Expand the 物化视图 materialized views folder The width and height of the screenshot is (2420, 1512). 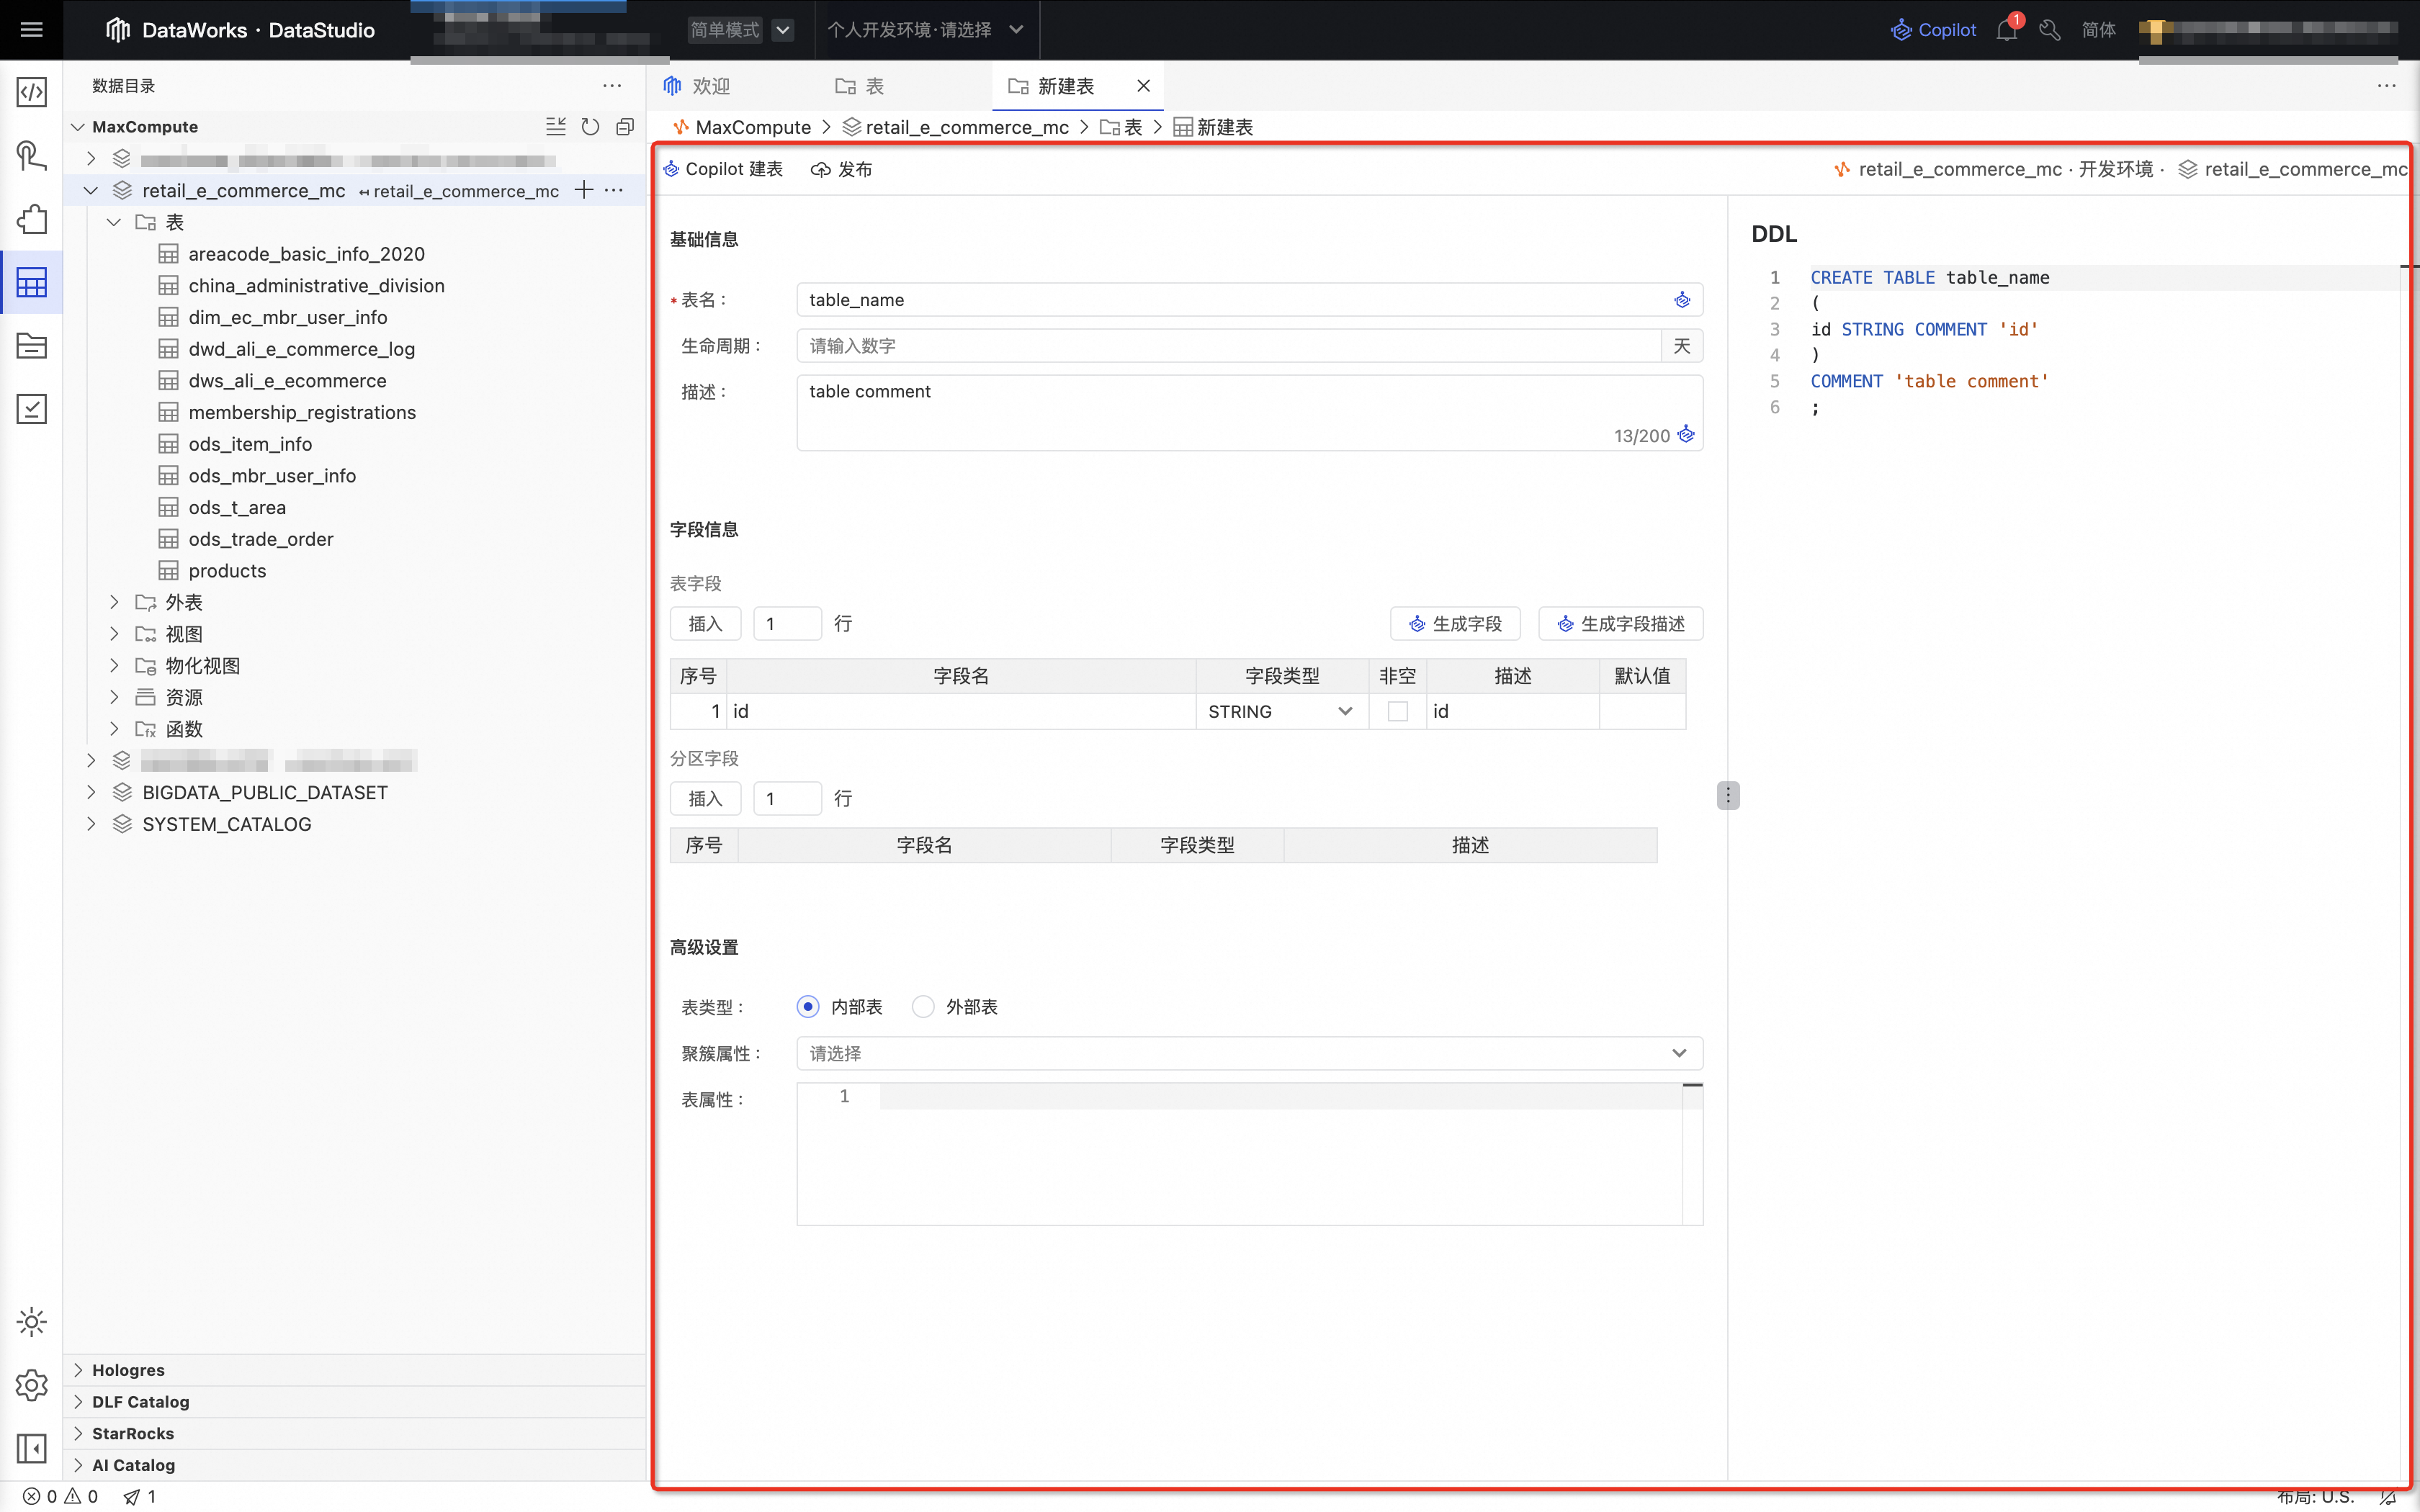(114, 665)
